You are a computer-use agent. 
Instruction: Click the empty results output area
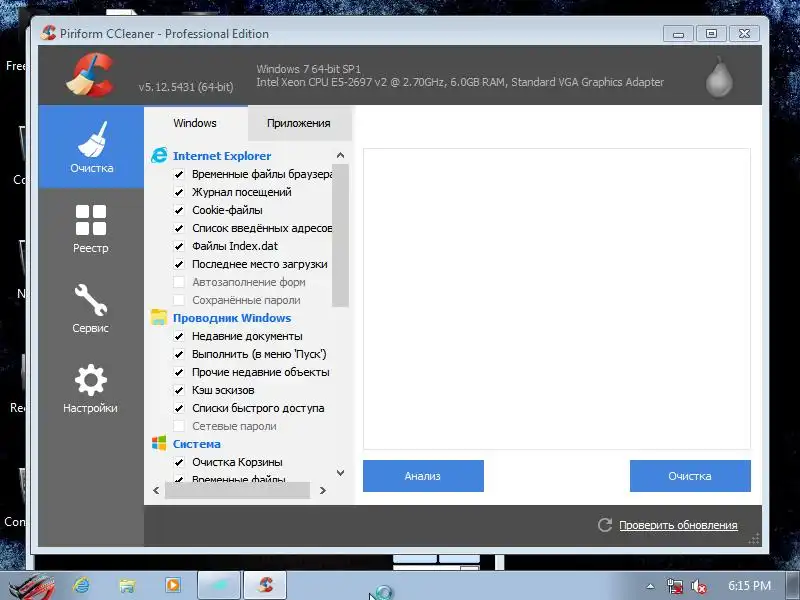557,299
